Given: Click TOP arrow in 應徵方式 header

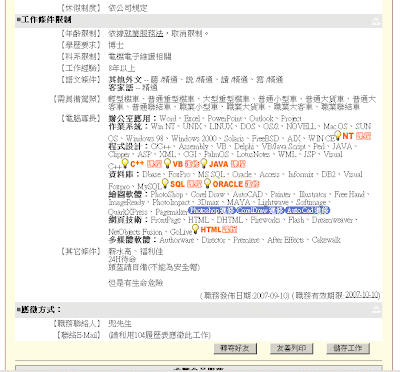Looking at the screenshot, I should 376,309.
